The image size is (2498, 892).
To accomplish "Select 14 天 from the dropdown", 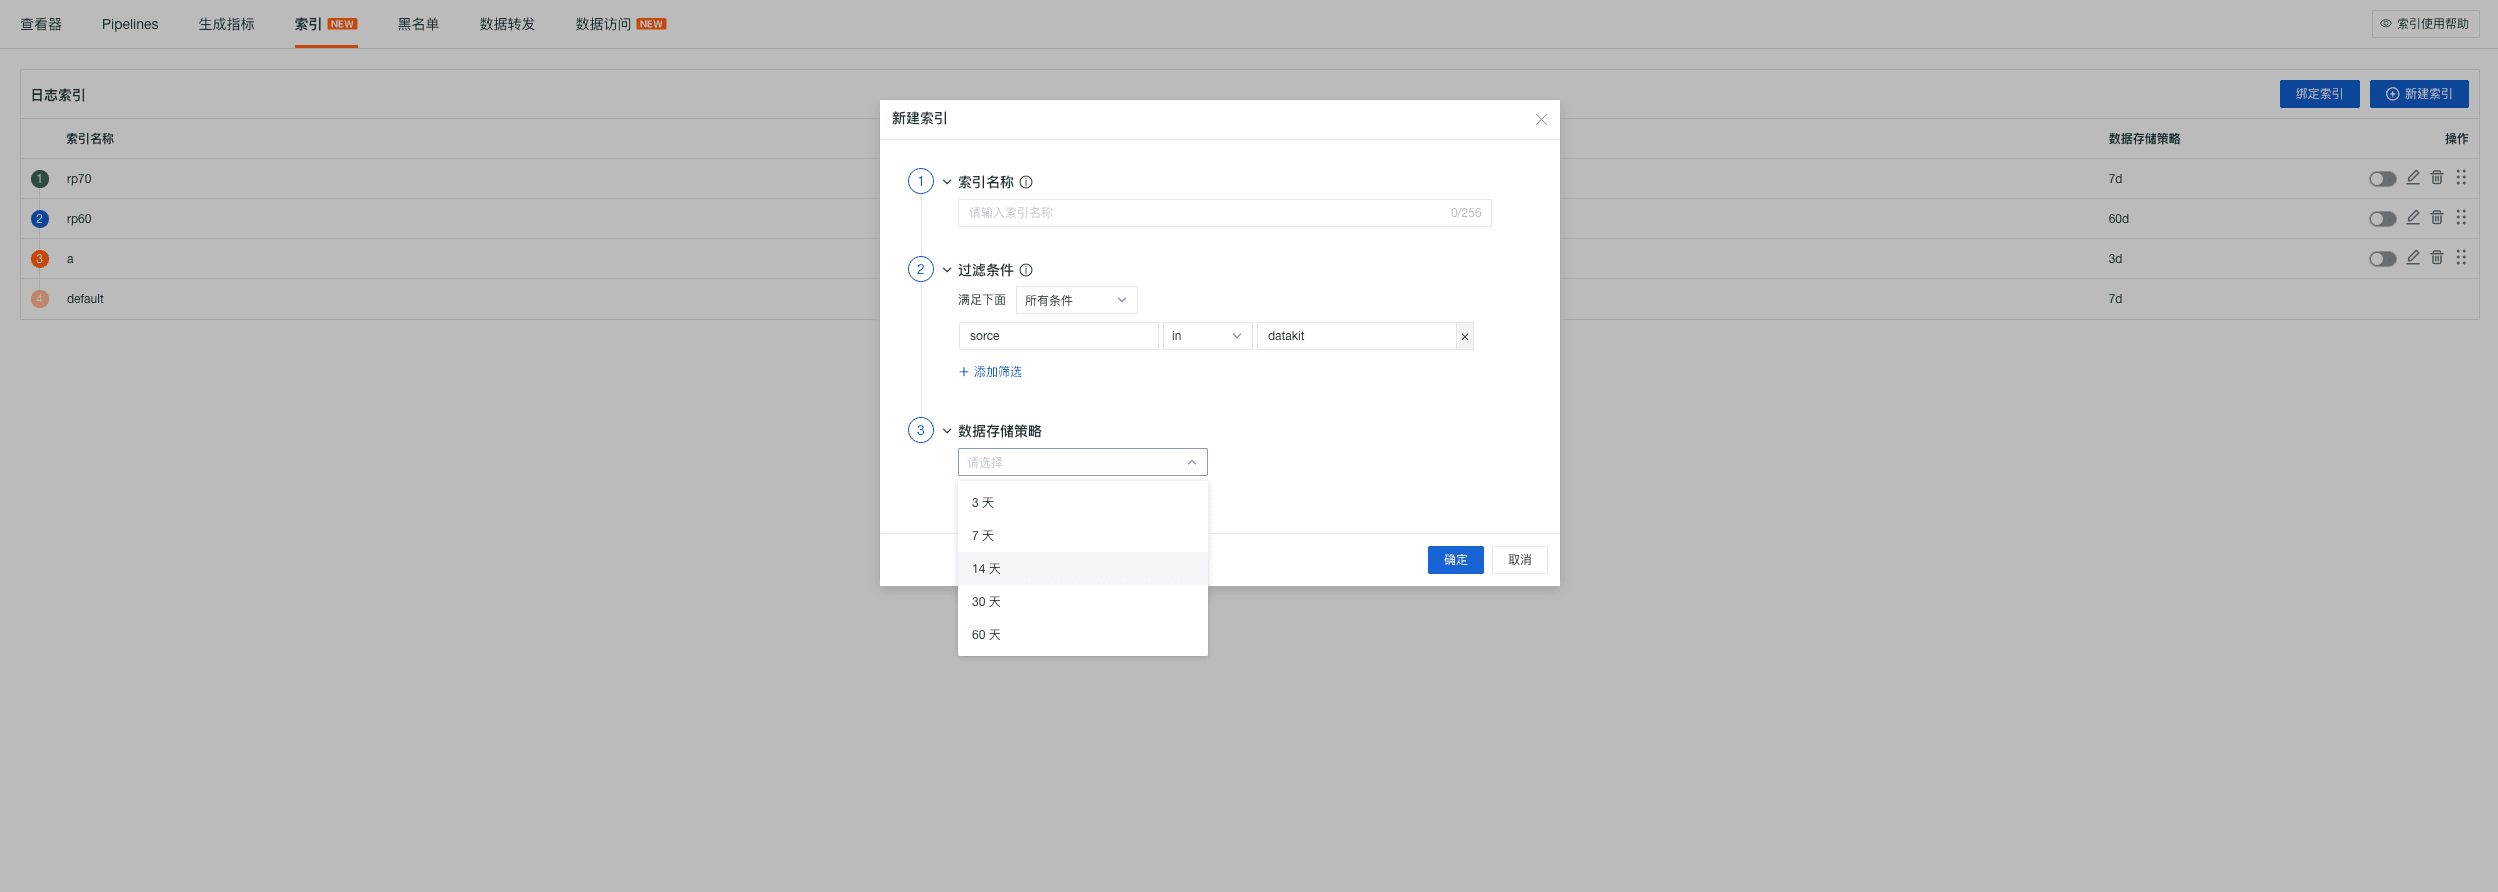I will click(1082, 569).
